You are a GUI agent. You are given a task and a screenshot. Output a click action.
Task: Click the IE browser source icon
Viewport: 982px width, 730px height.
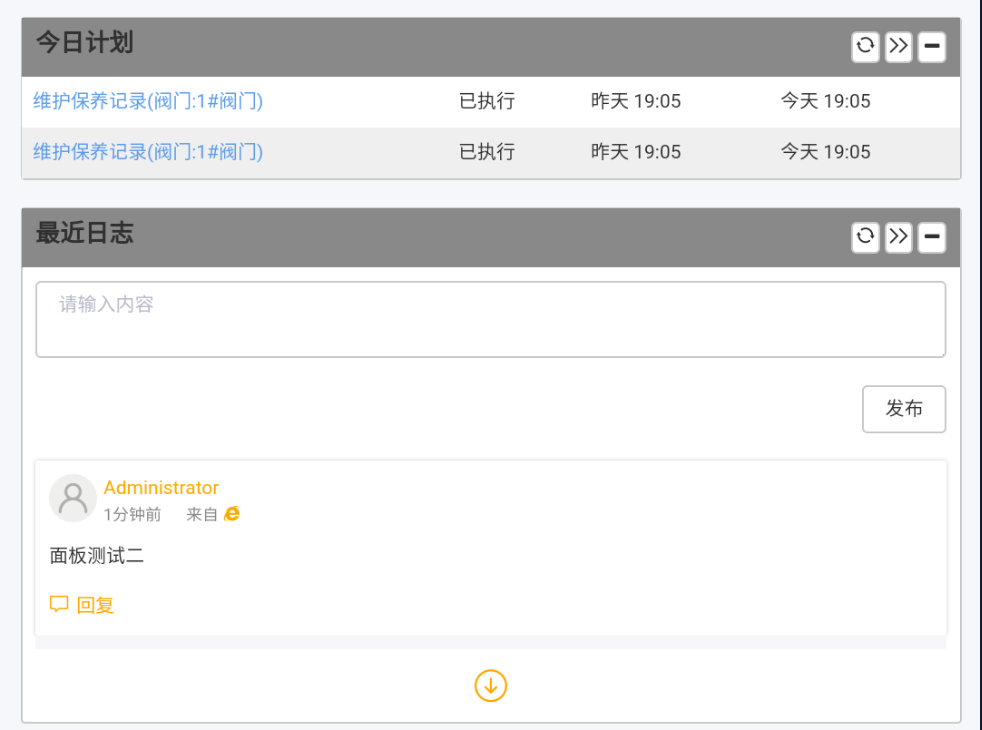click(232, 514)
